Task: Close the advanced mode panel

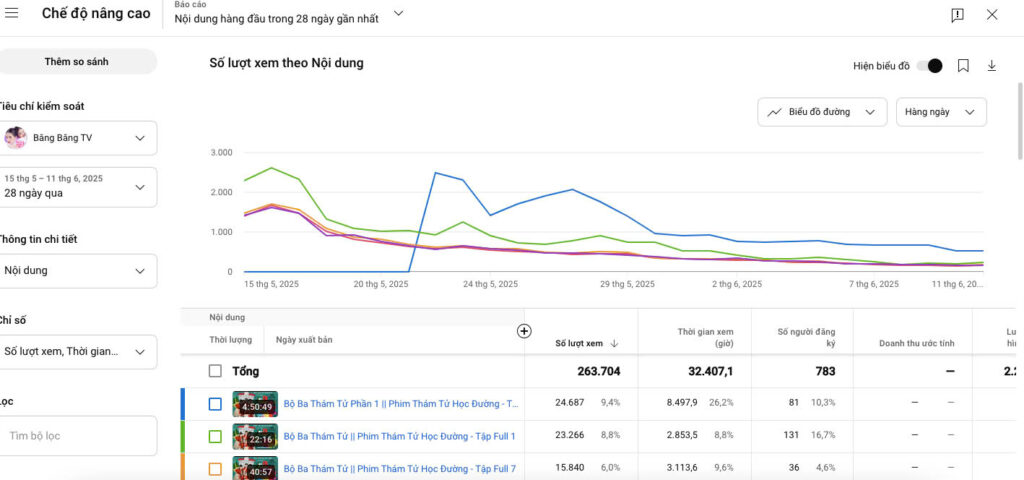Action: click(992, 15)
